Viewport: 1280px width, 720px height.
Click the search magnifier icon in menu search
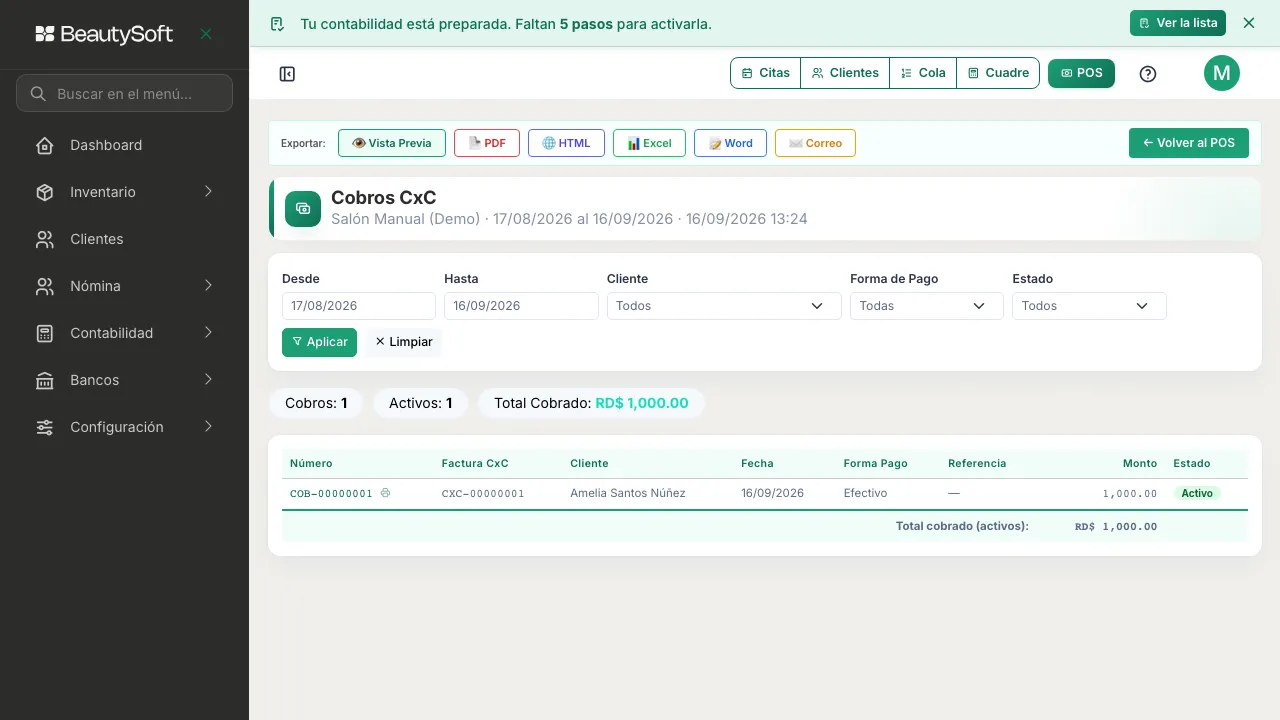(x=38, y=94)
